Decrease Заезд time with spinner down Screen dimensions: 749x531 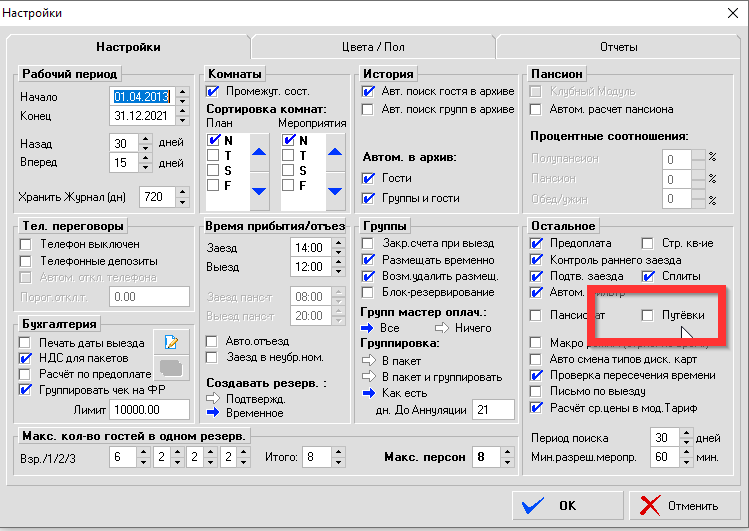click(334, 252)
